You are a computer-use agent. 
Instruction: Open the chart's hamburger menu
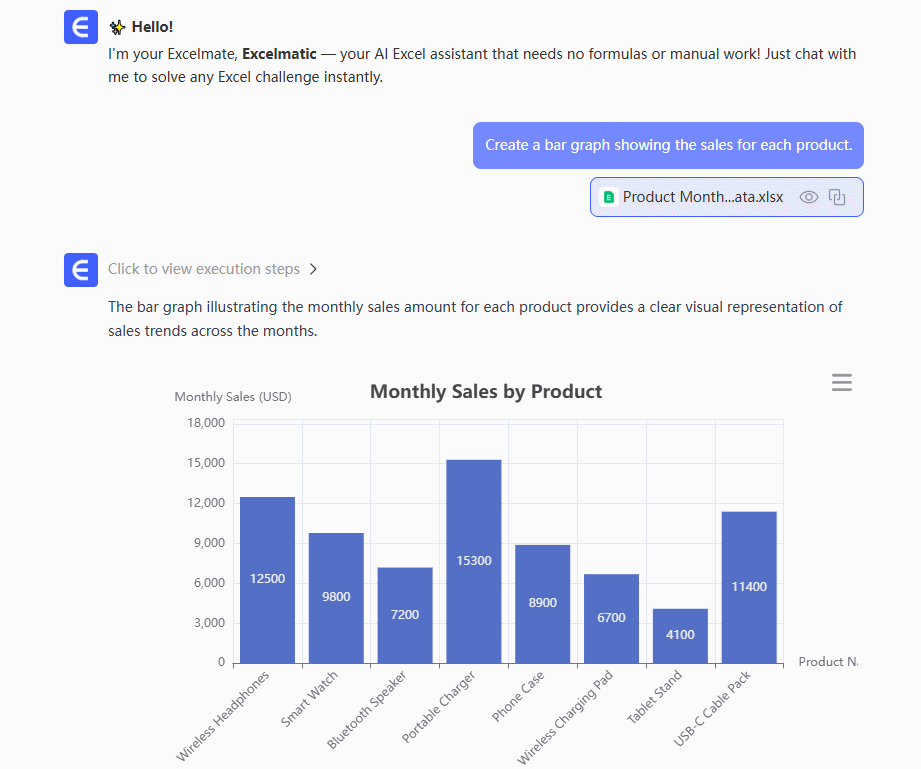coord(842,383)
